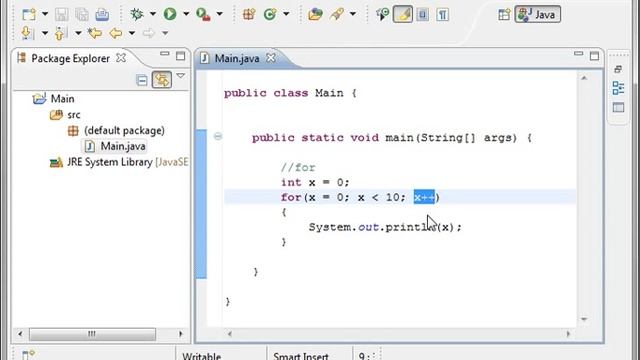The image size is (640, 360).
Task: Click Collapse All in Package Explorer
Action: [142, 80]
